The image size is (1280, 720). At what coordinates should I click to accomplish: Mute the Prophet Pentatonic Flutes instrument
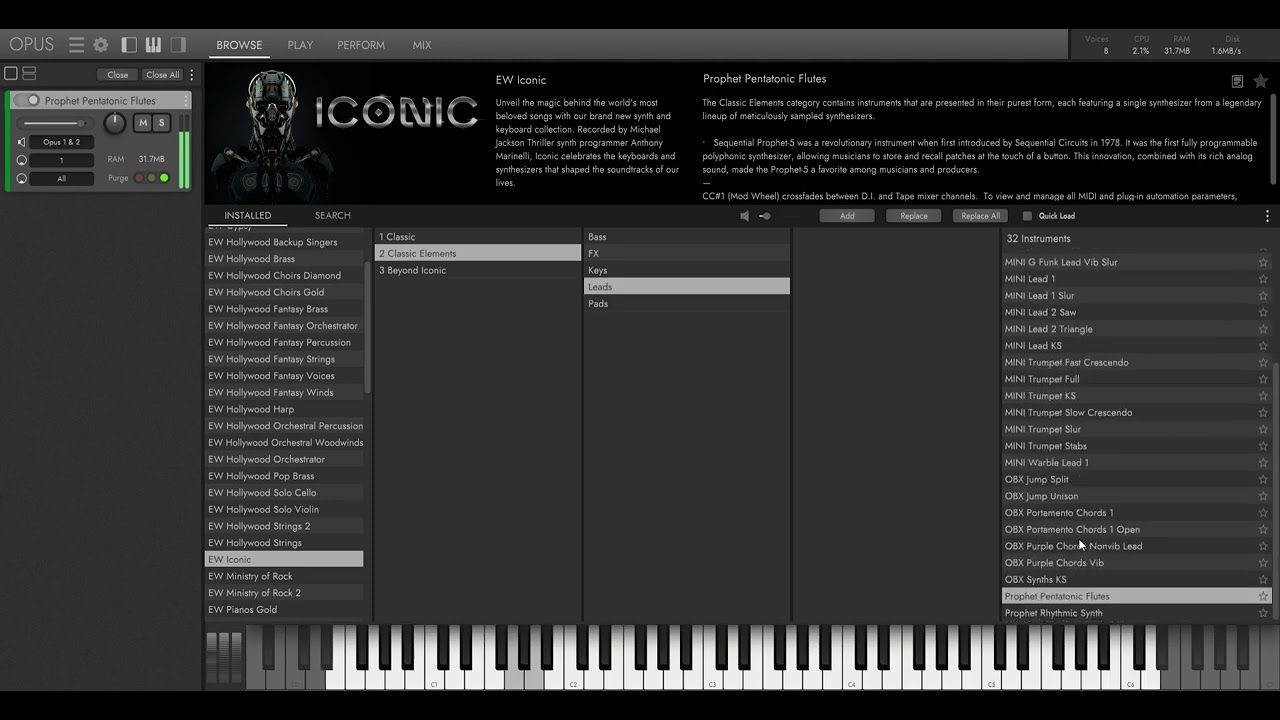click(x=142, y=123)
